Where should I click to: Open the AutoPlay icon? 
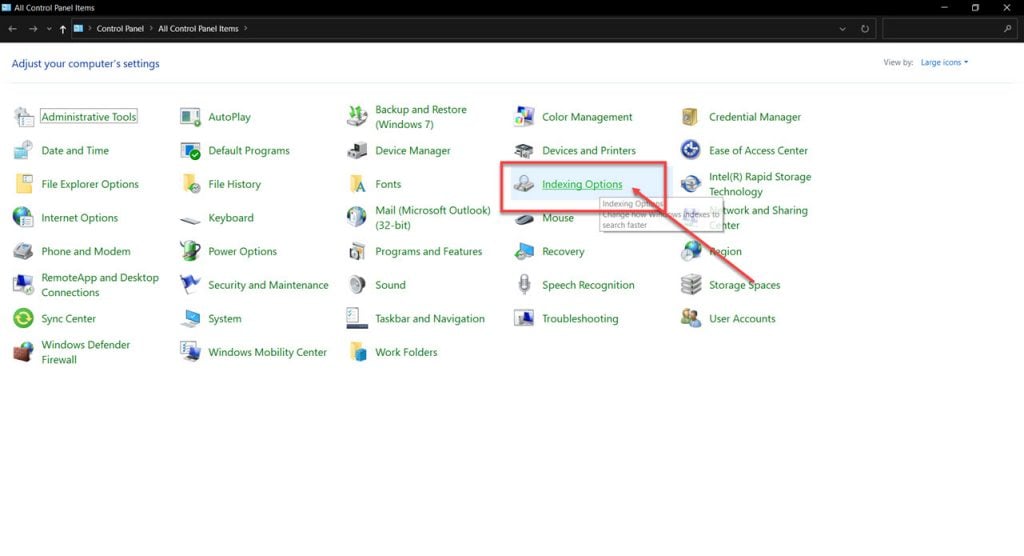(x=190, y=117)
